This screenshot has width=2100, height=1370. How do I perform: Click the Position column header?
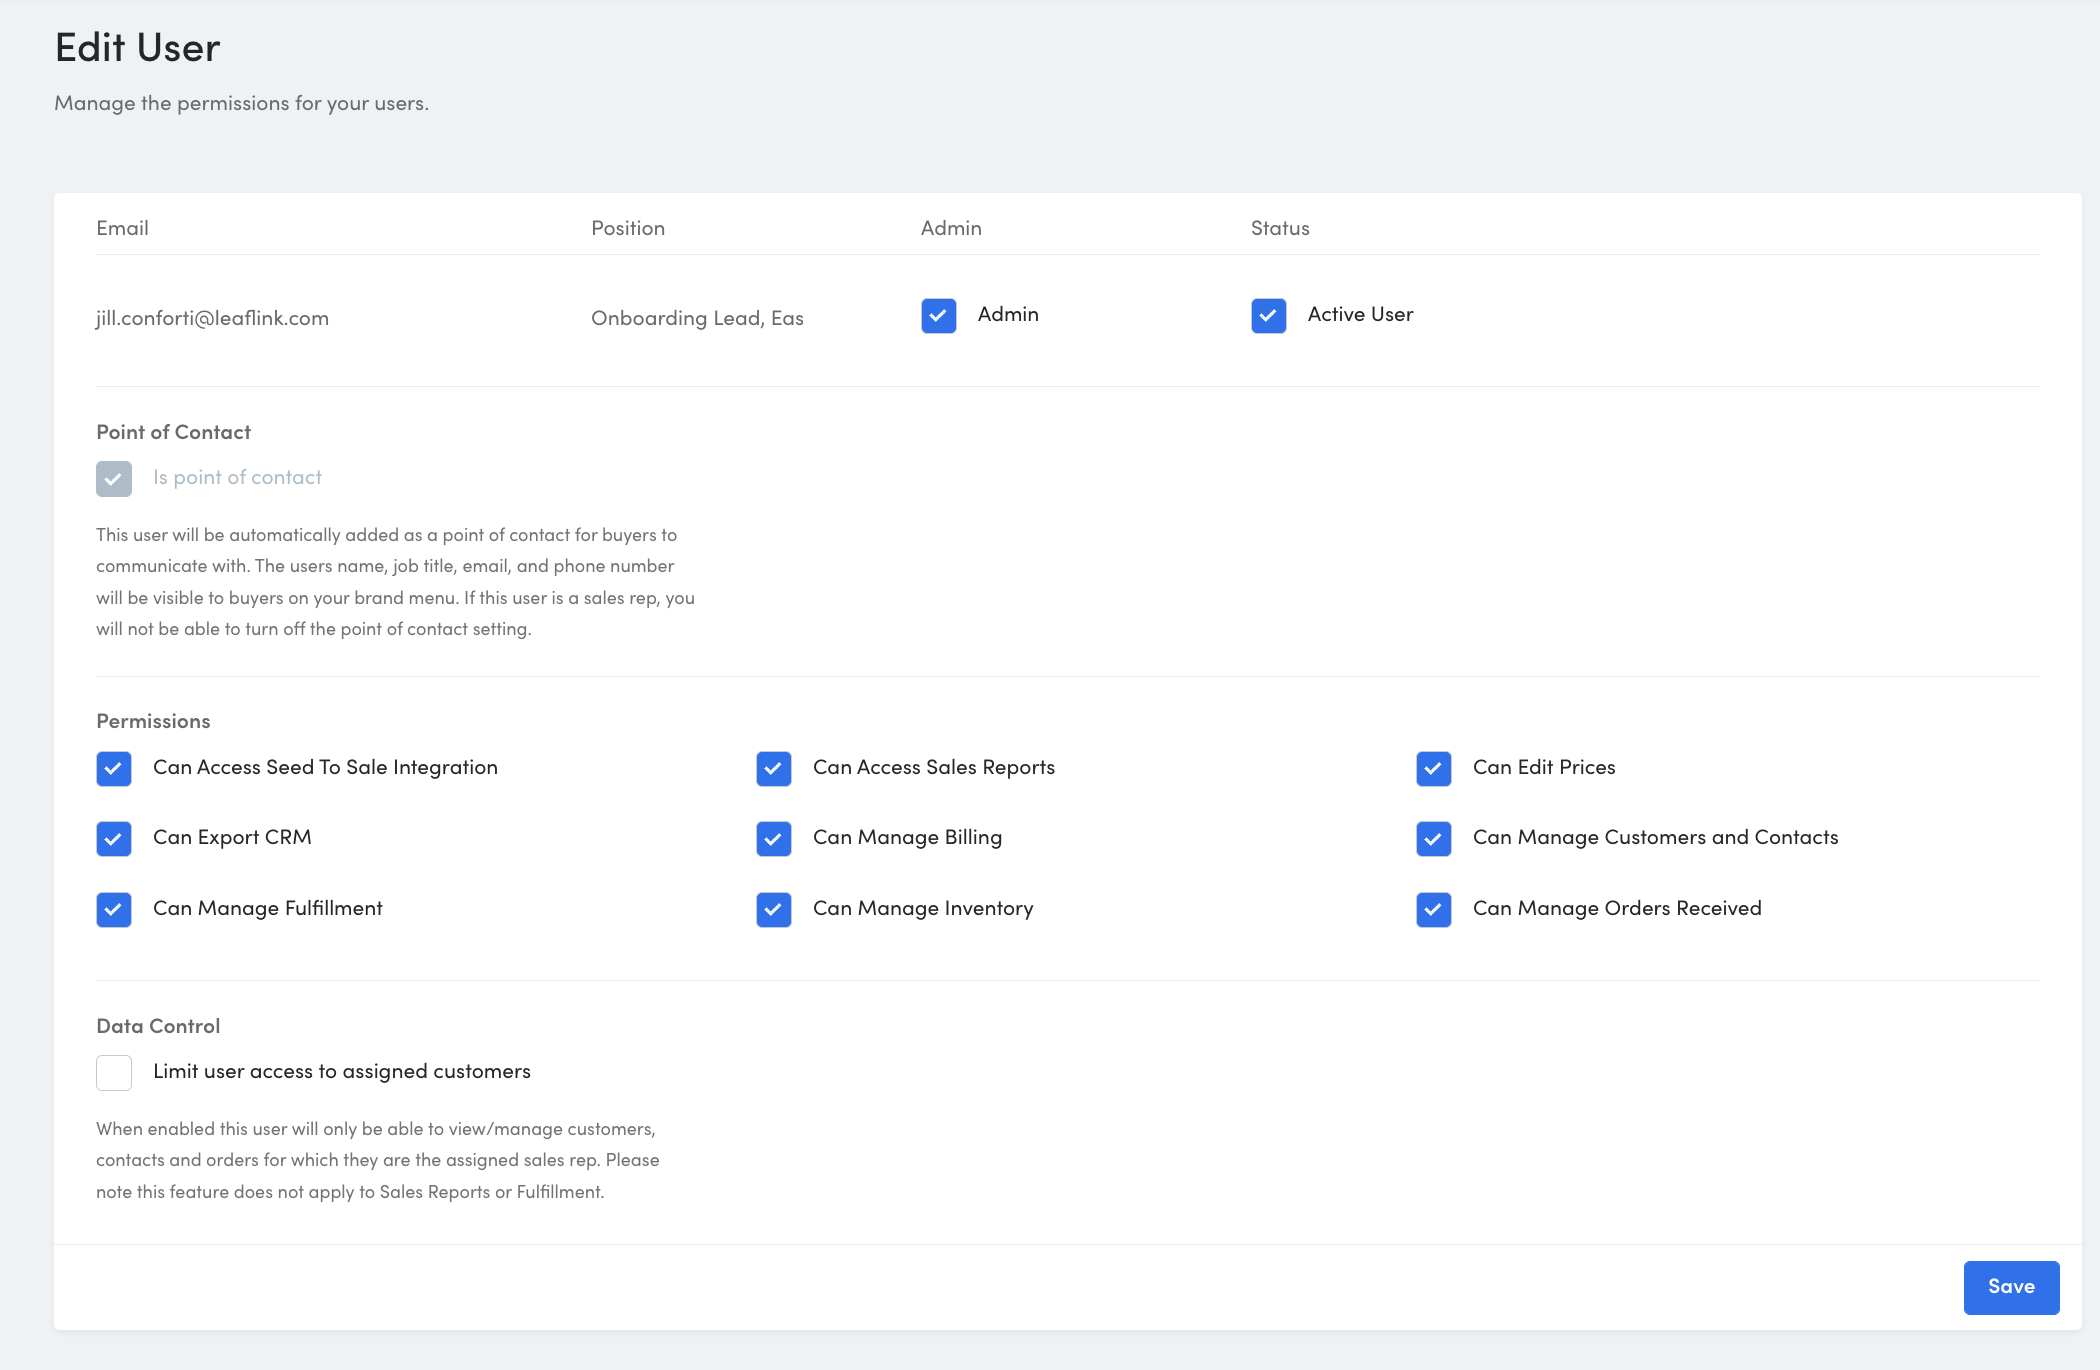pos(628,228)
